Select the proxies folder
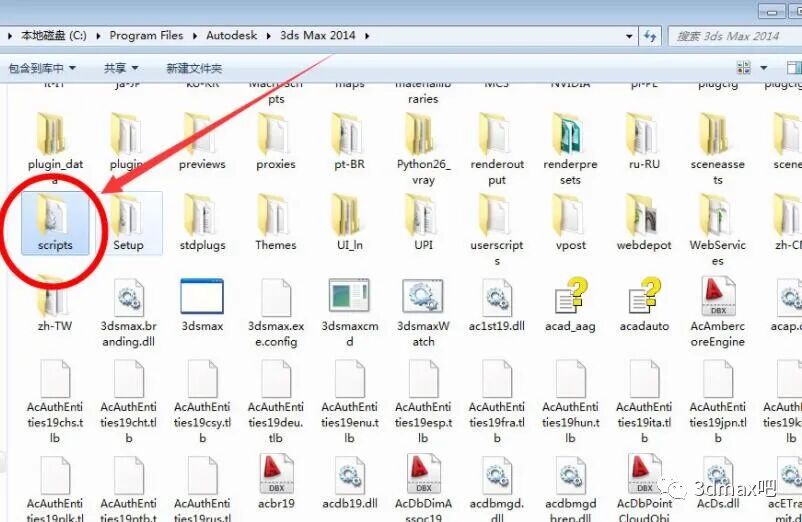This screenshot has height=522, width=802. tap(276, 143)
